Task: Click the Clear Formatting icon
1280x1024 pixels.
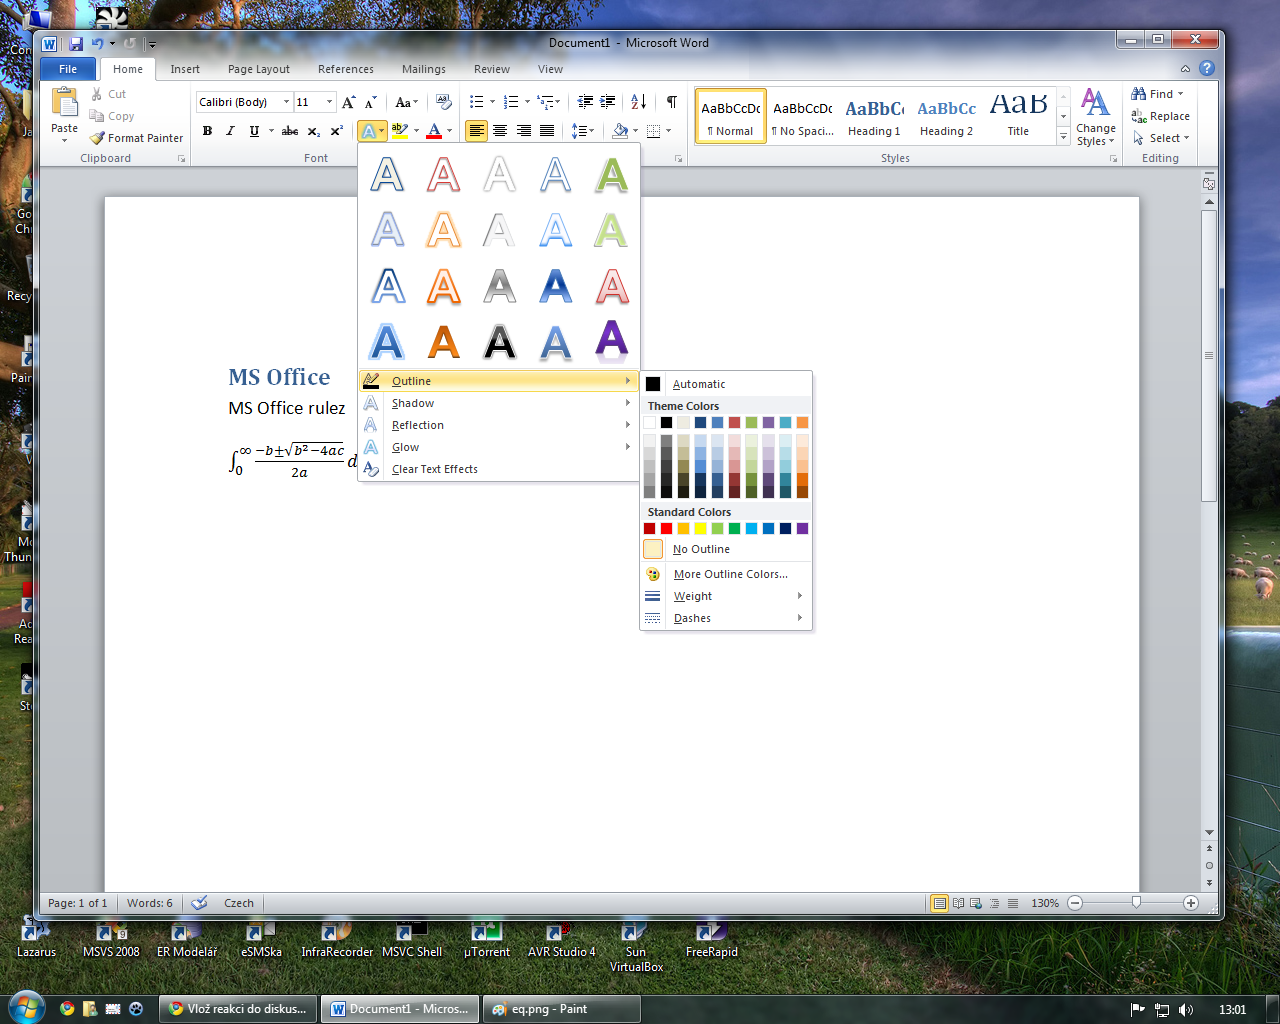Action: (444, 102)
